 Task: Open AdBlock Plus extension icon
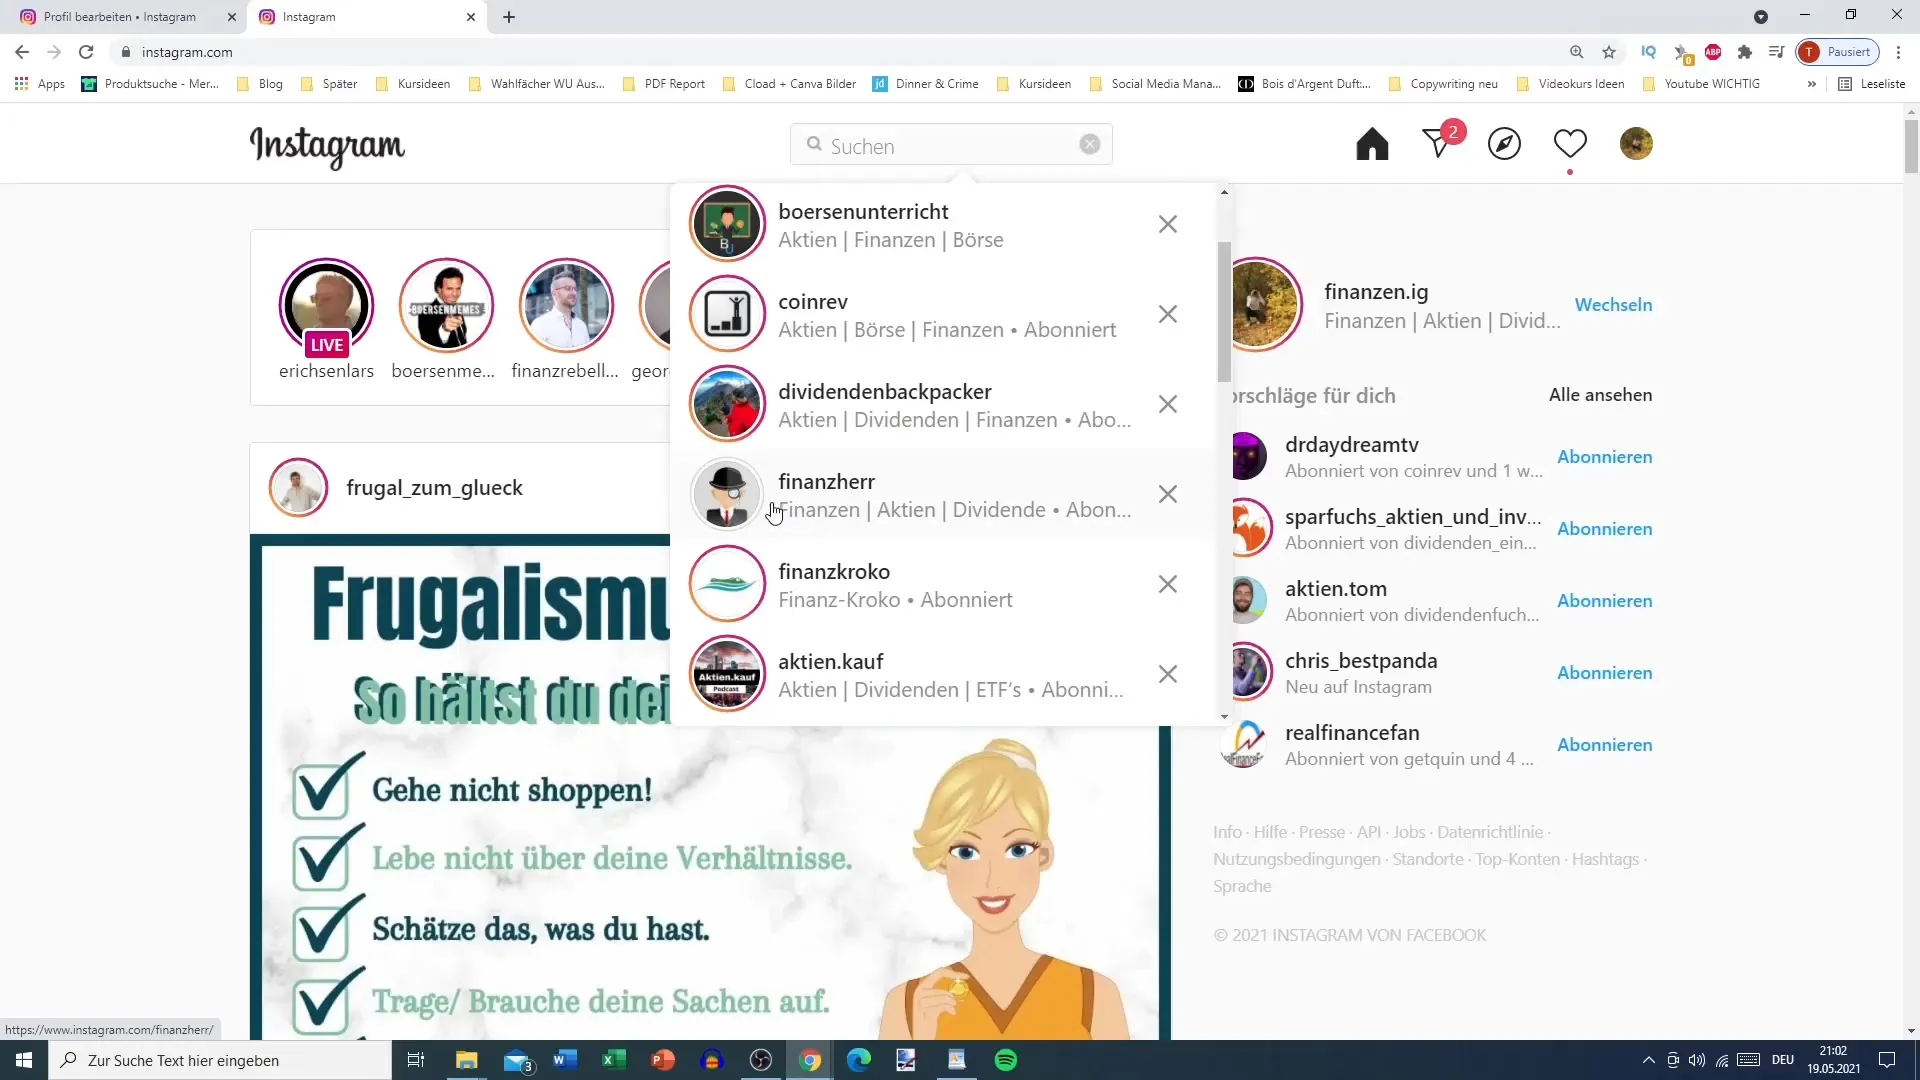point(1713,52)
